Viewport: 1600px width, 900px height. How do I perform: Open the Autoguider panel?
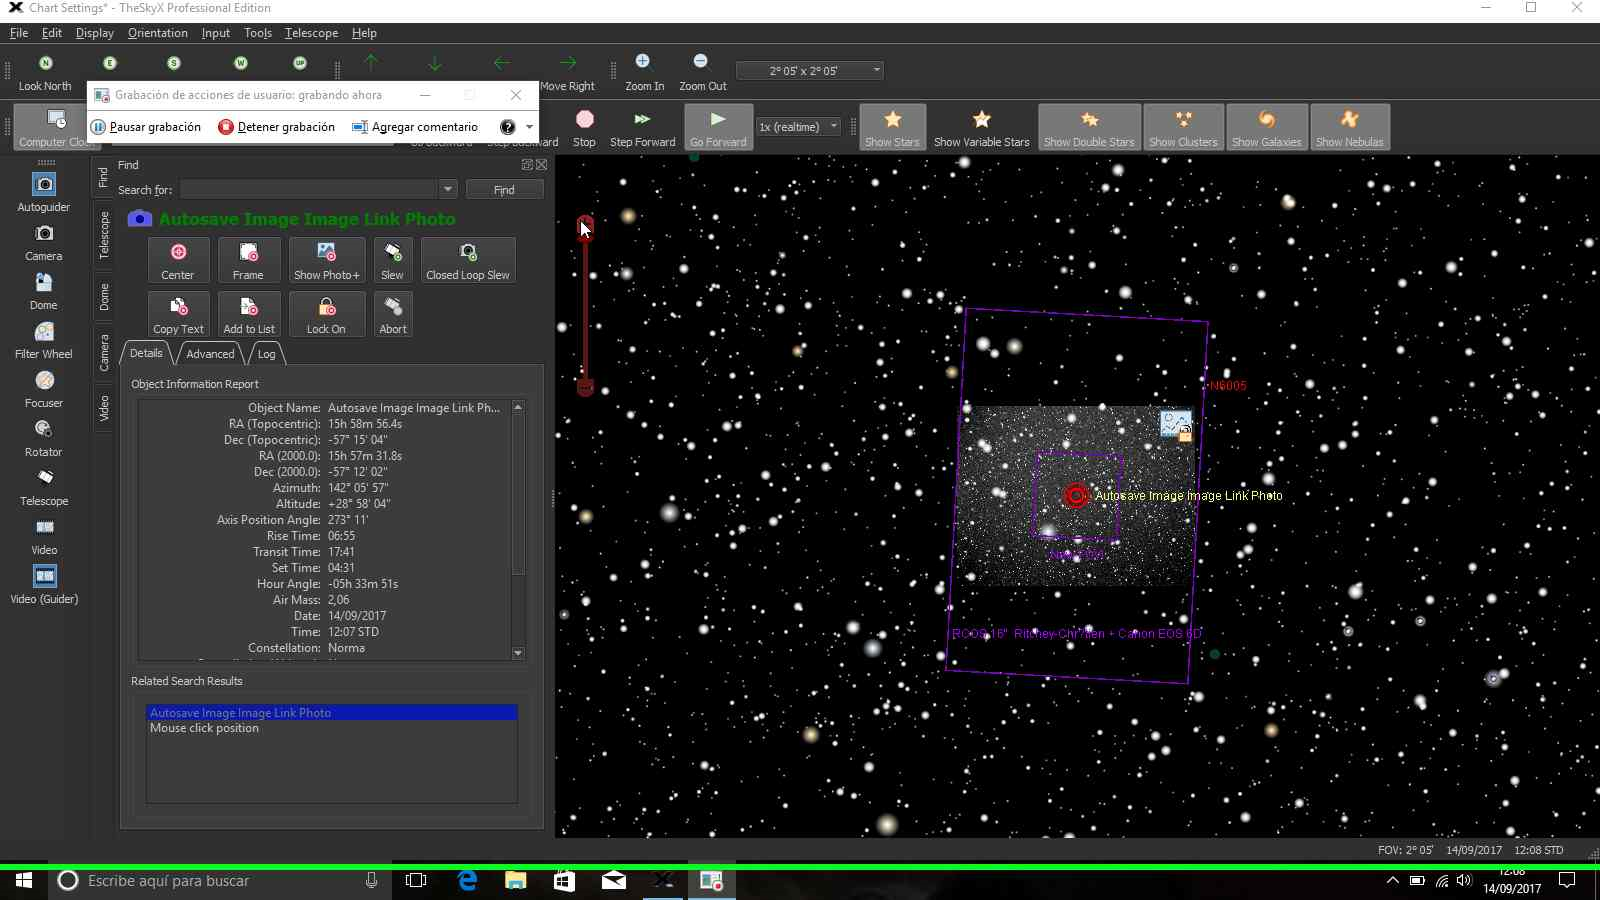tap(44, 192)
